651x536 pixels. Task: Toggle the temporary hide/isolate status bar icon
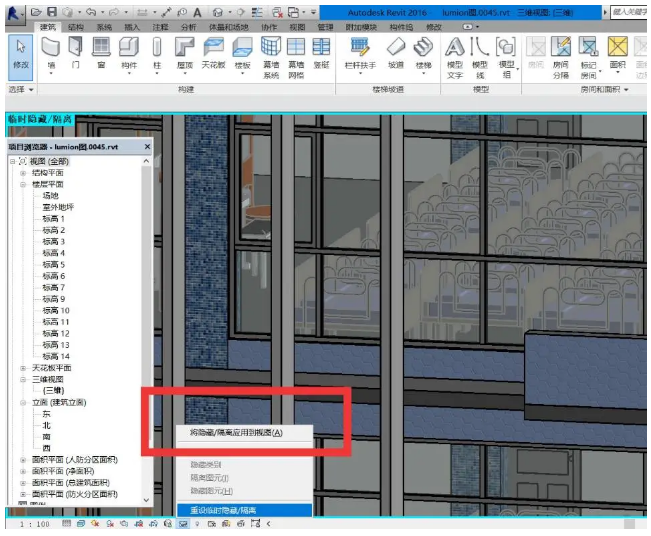click(183, 524)
